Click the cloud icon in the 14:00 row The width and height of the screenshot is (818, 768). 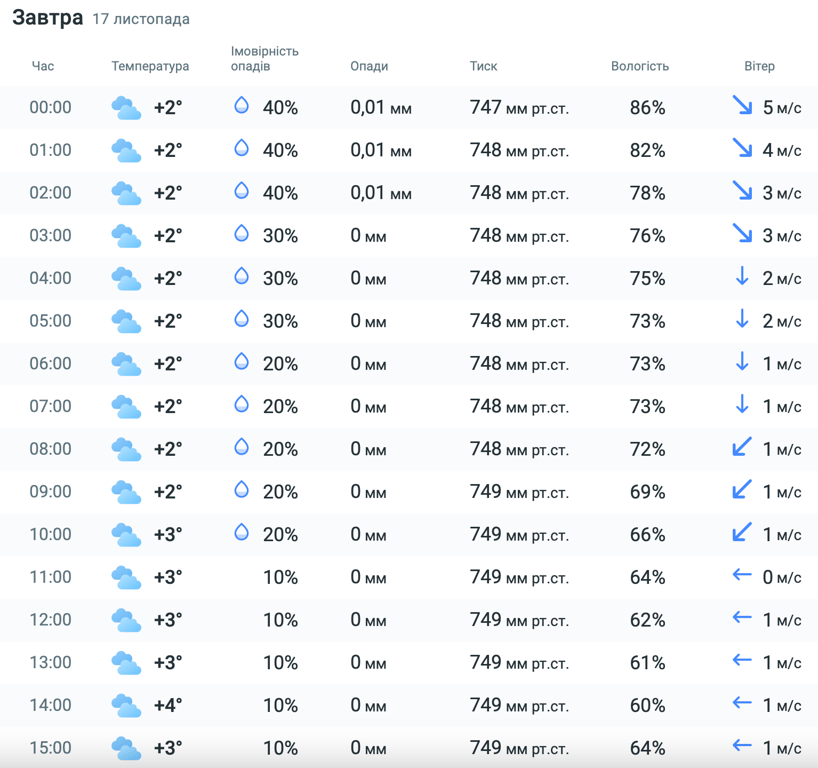[x=126, y=705]
